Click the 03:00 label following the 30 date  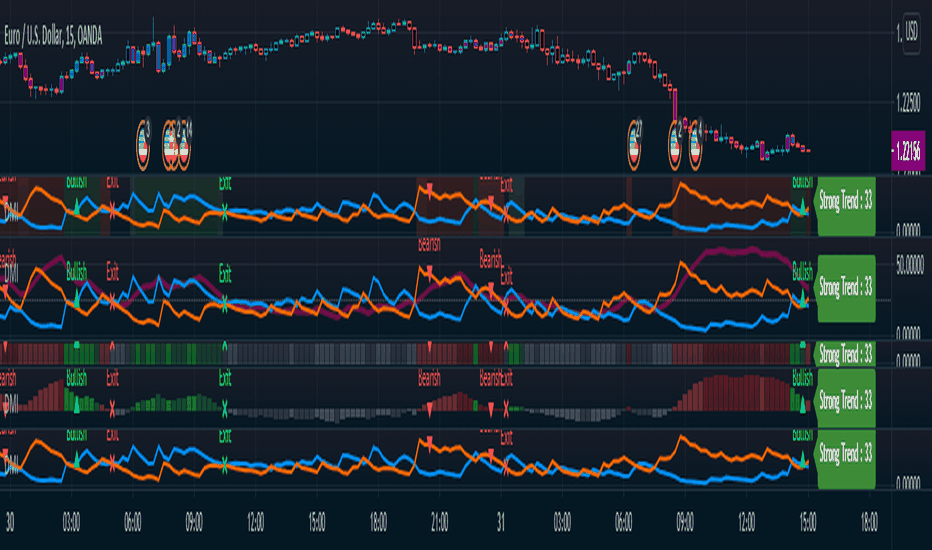click(x=71, y=523)
